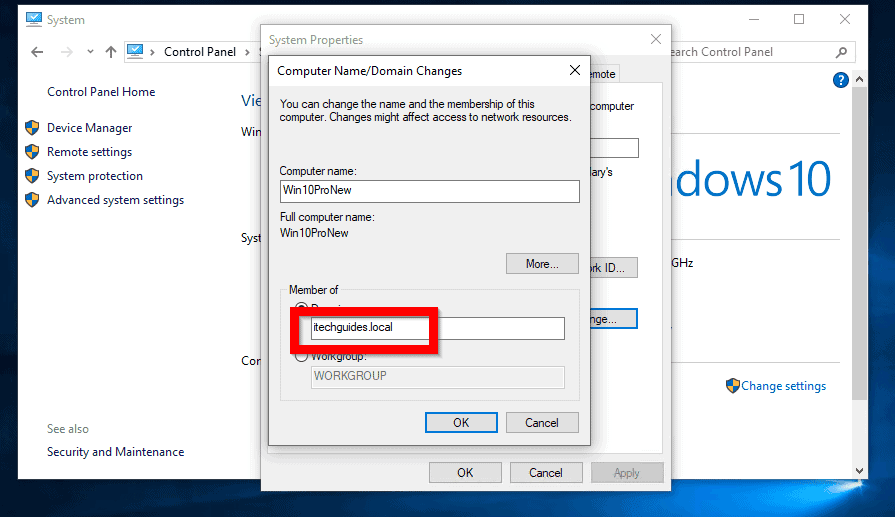895x517 pixels.
Task: Click the Change... button in System Properties
Action: pos(614,319)
